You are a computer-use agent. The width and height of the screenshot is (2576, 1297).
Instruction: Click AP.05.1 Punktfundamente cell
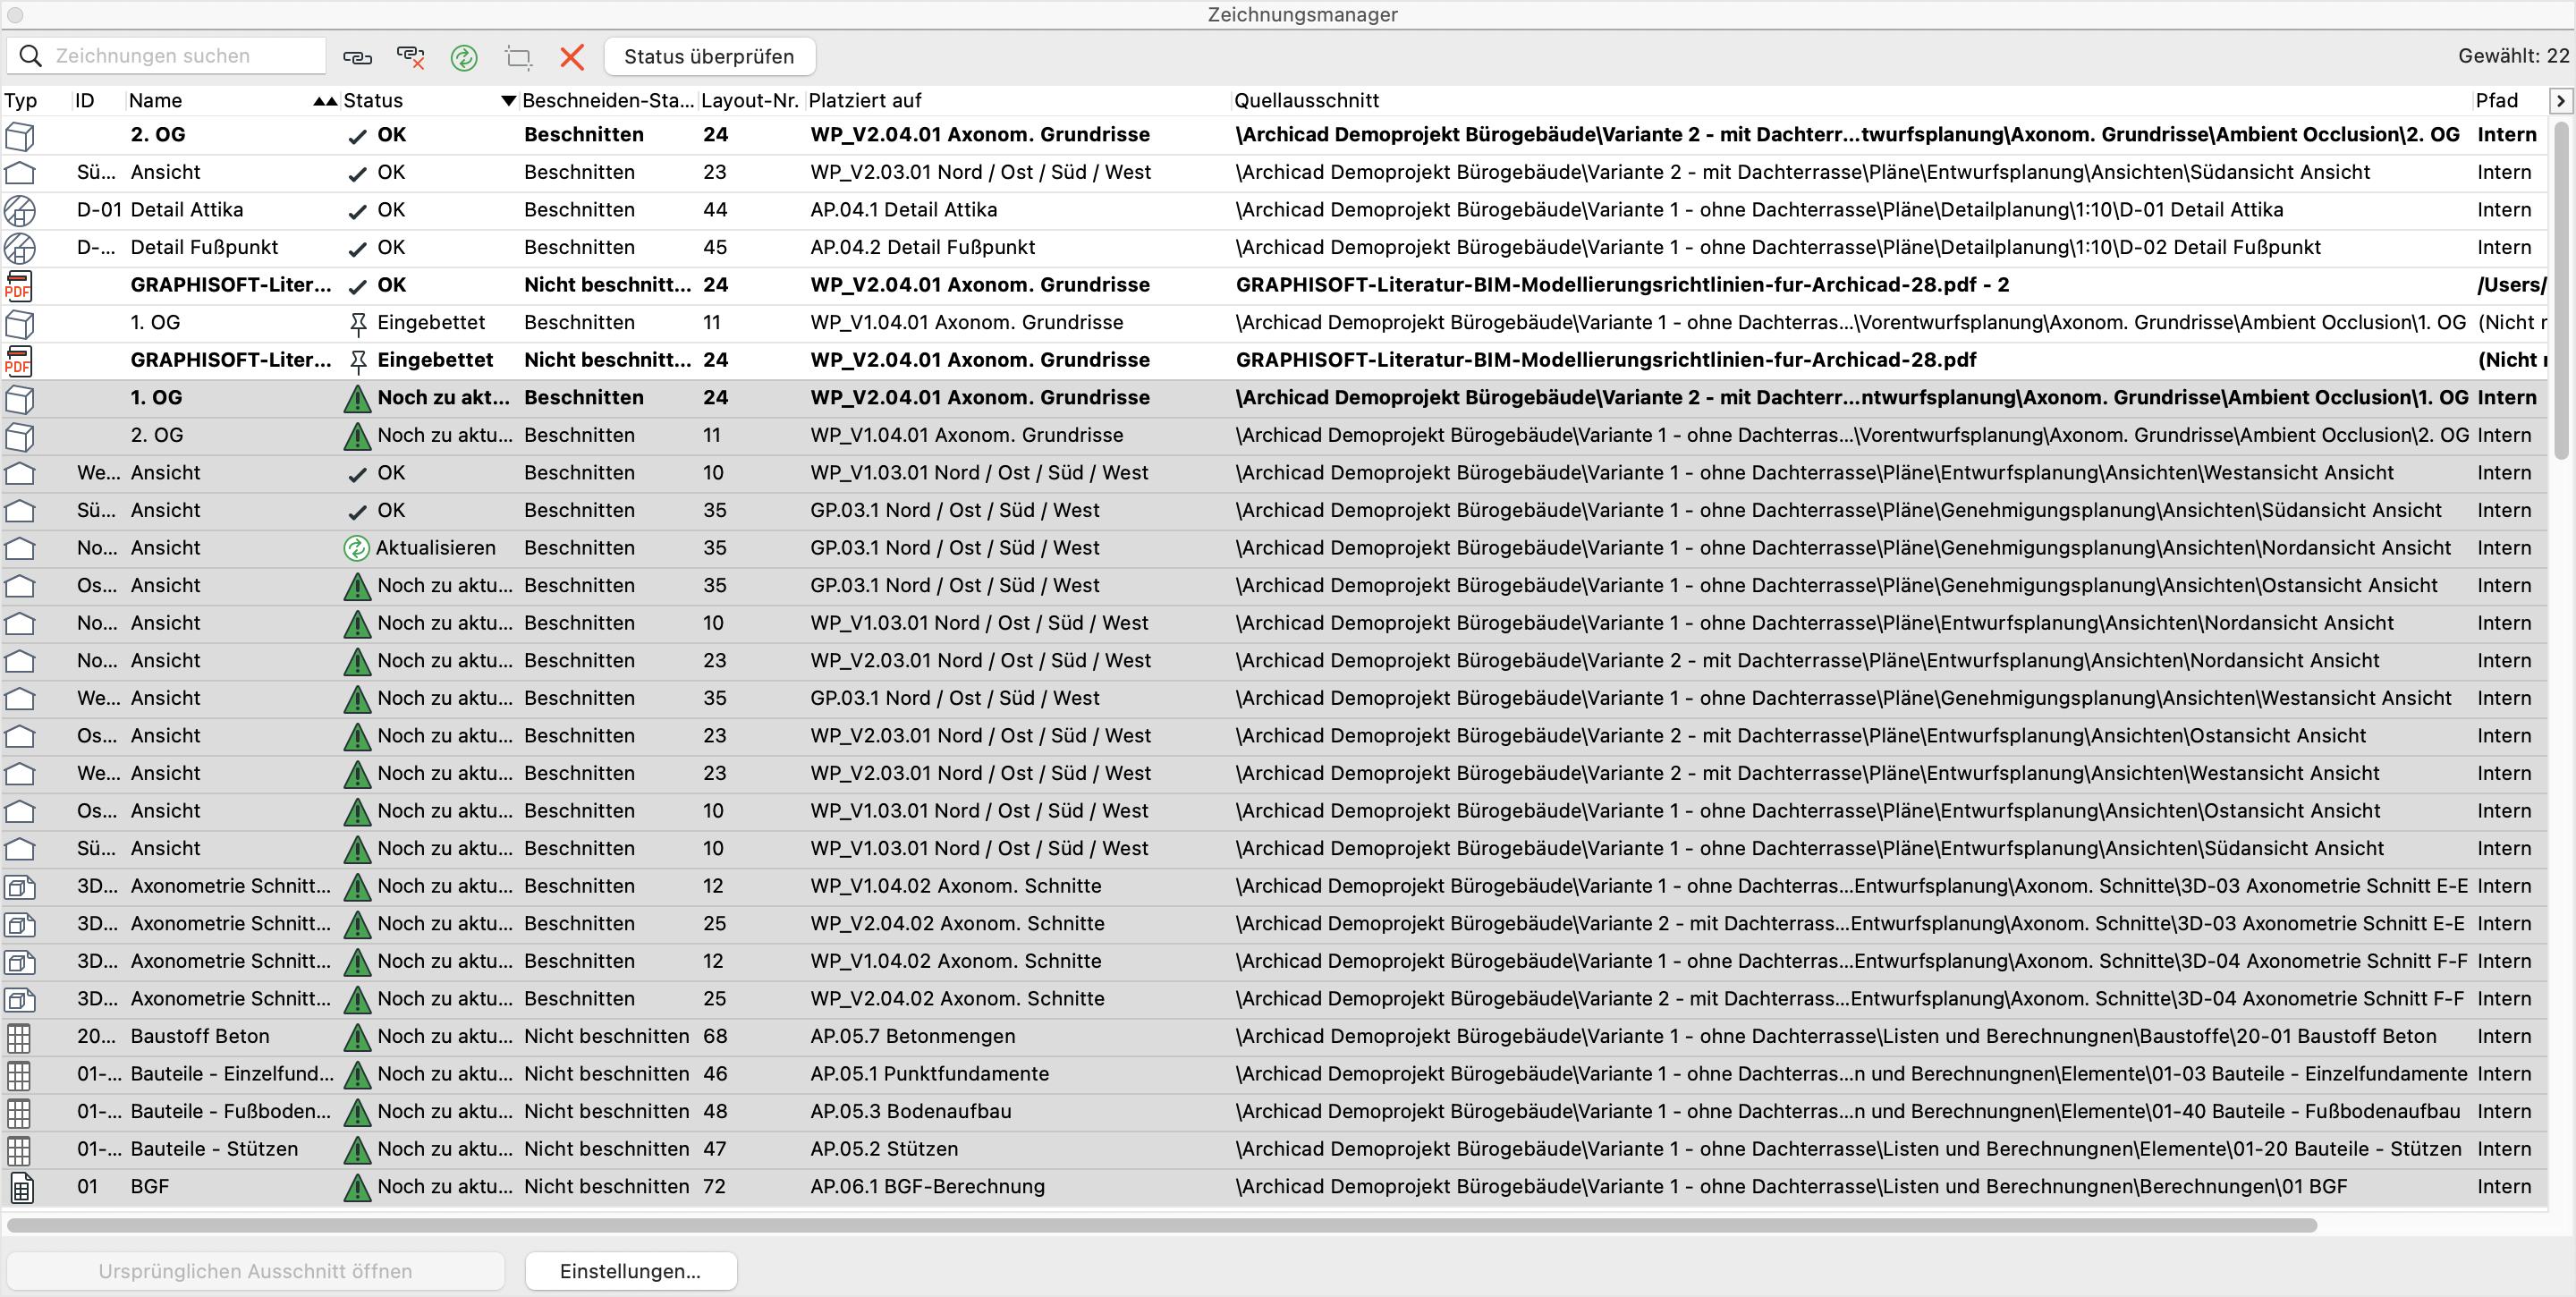[x=929, y=1074]
